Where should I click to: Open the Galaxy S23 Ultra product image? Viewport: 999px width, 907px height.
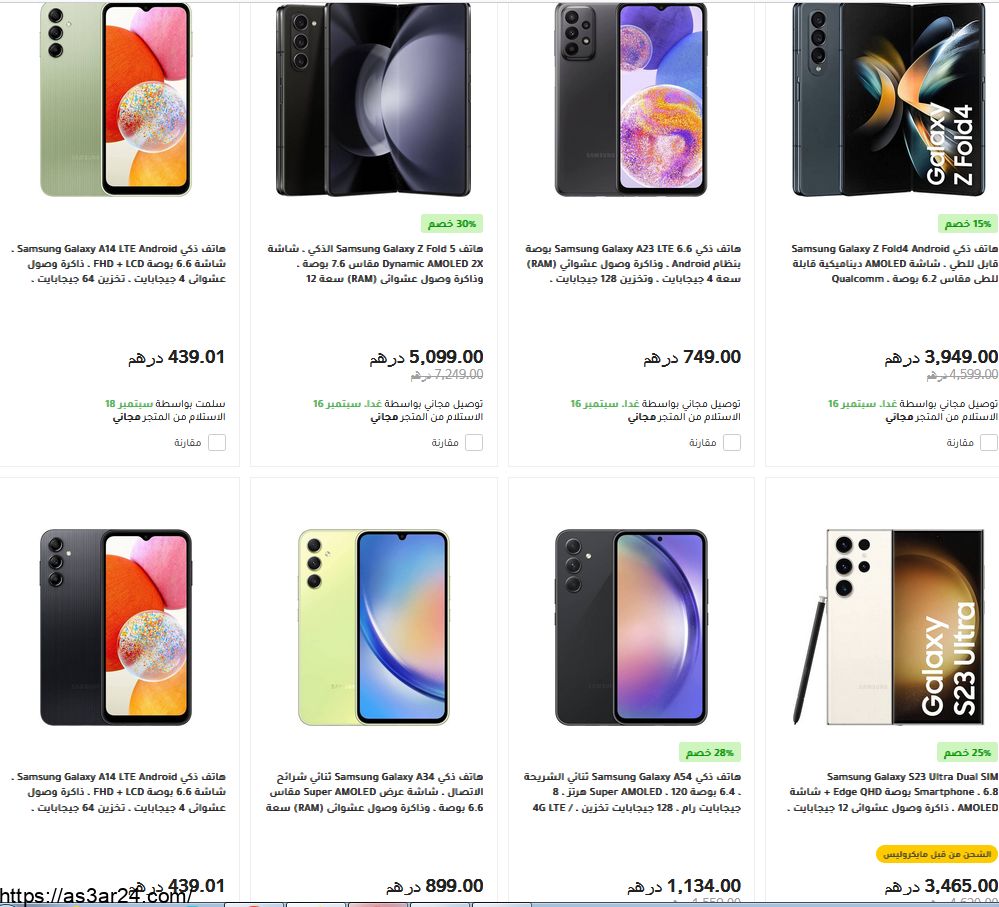(x=888, y=627)
